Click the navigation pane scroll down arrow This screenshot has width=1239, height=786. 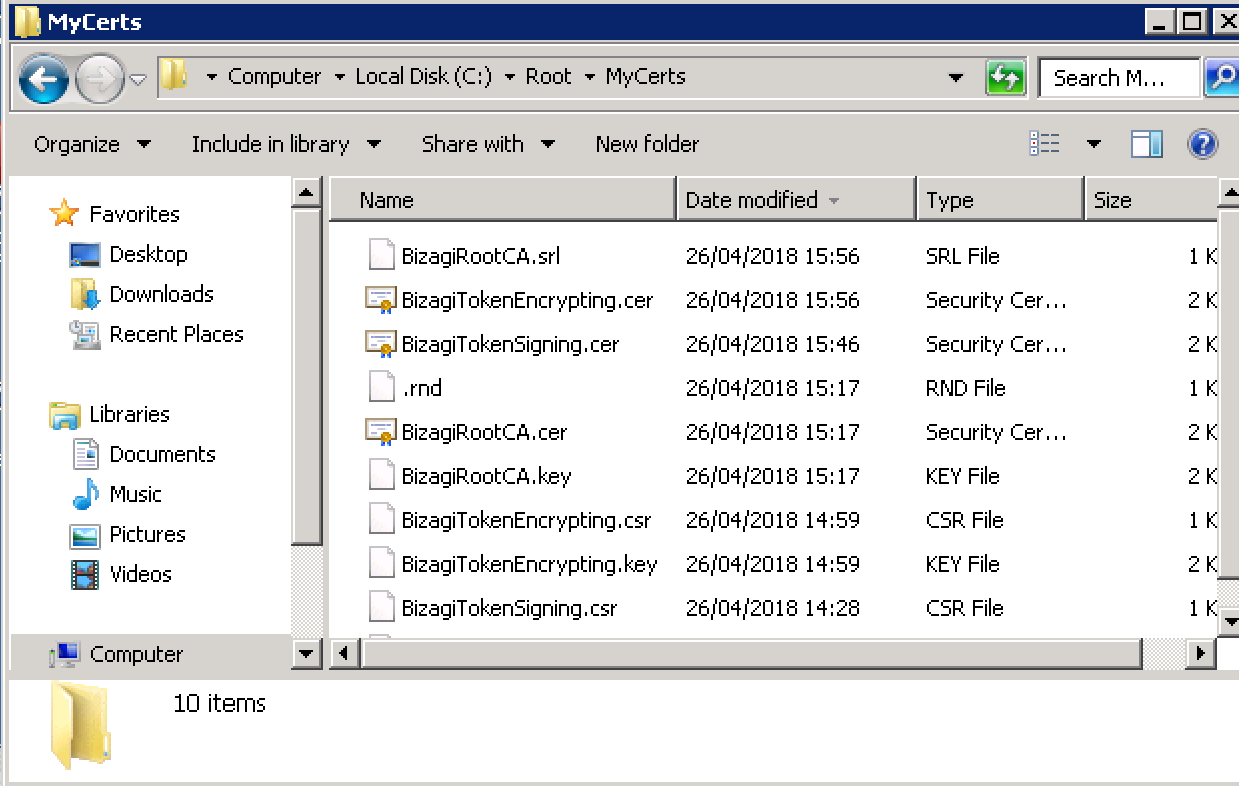[x=306, y=654]
